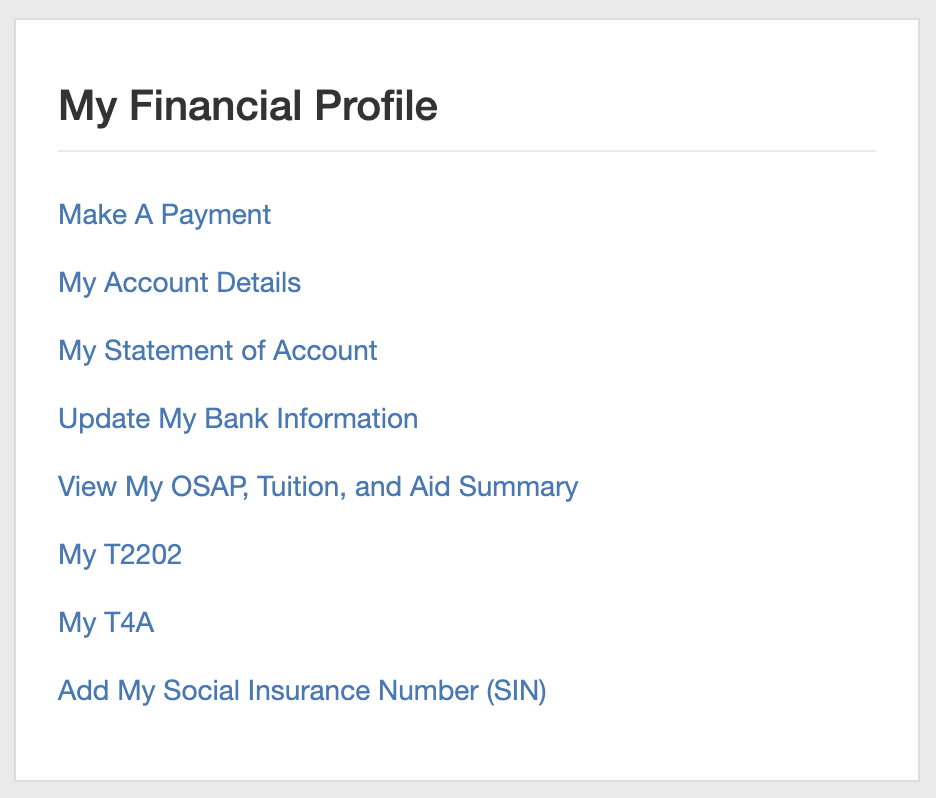Image resolution: width=936 pixels, height=798 pixels.
Task: Open the OSAP, Tuition, and Aid Summary
Action: pyautogui.click(x=318, y=487)
